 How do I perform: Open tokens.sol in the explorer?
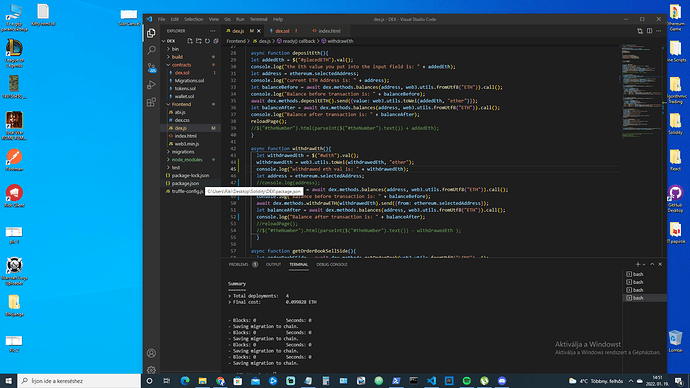pos(185,88)
